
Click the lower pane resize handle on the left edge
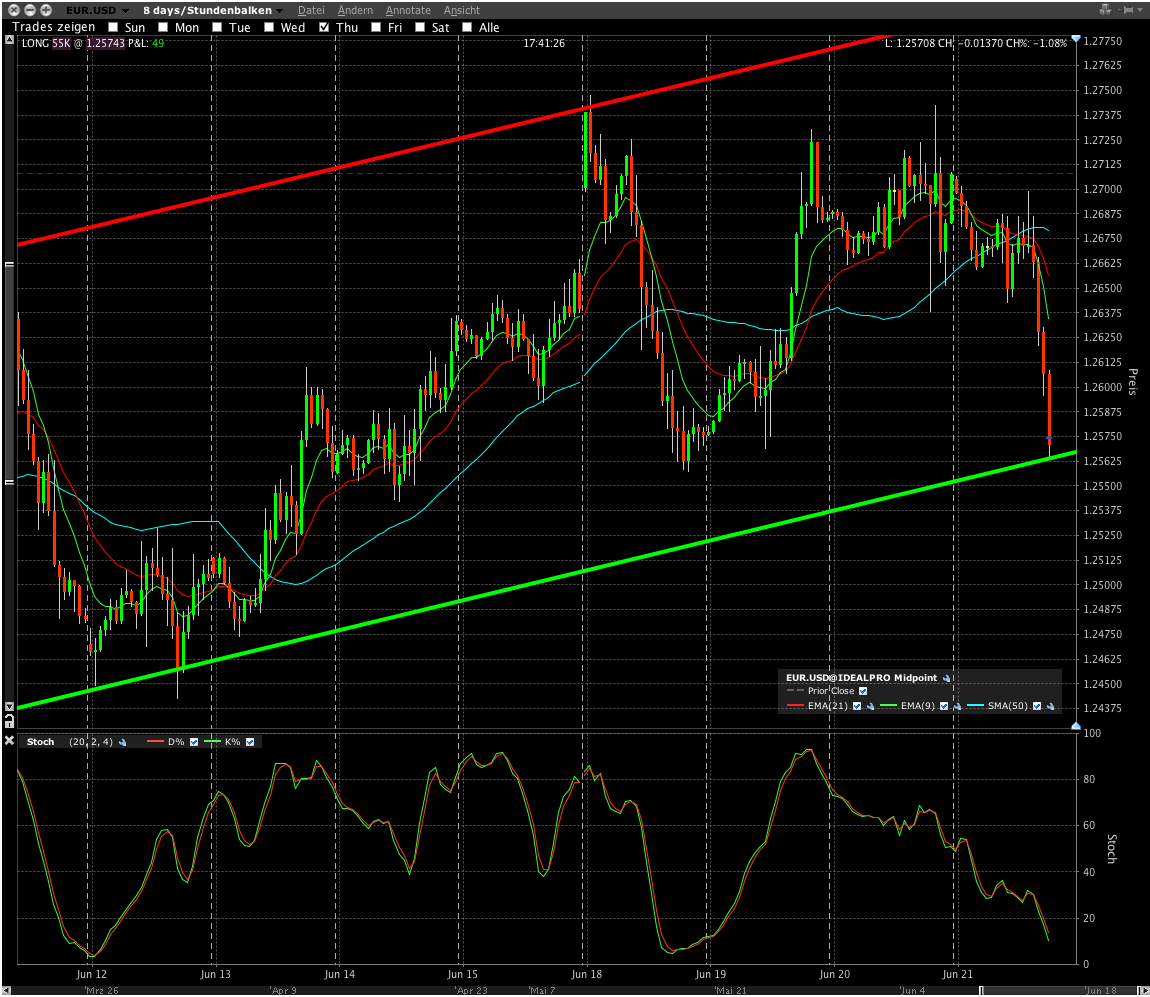[10, 482]
